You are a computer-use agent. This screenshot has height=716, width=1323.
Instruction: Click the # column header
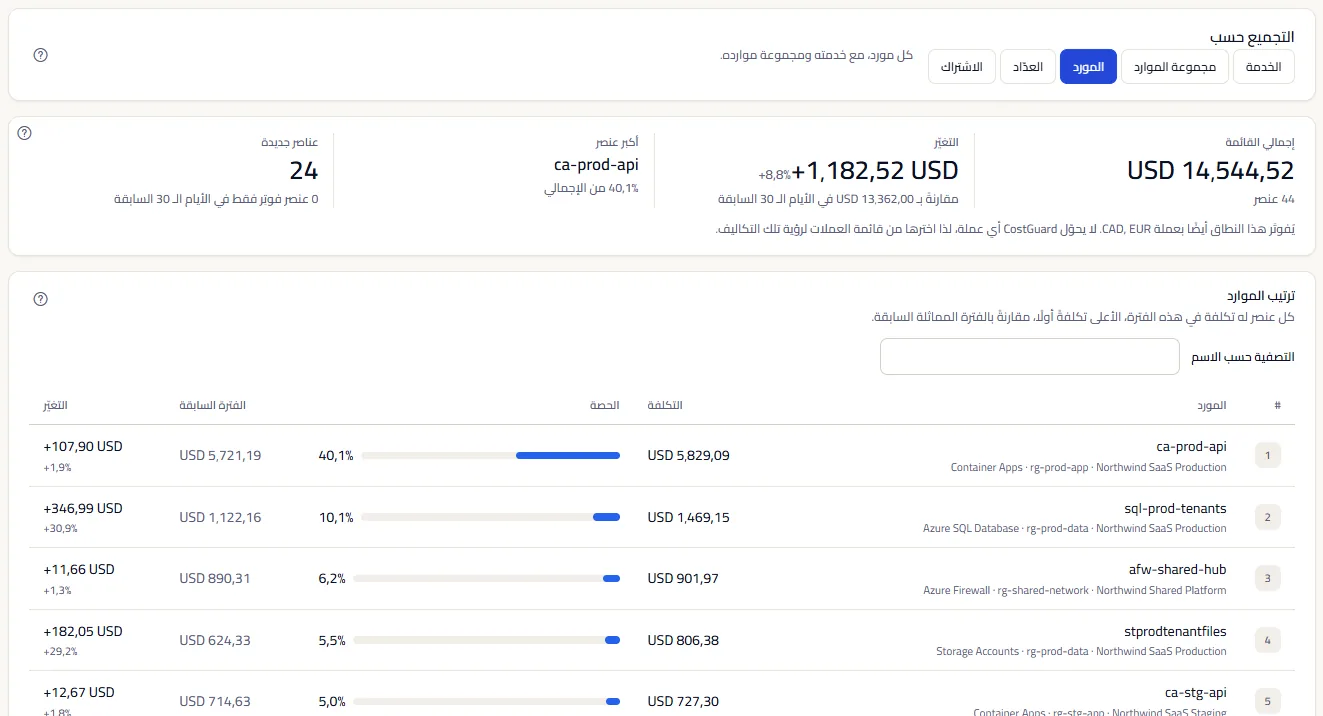(x=1277, y=405)
